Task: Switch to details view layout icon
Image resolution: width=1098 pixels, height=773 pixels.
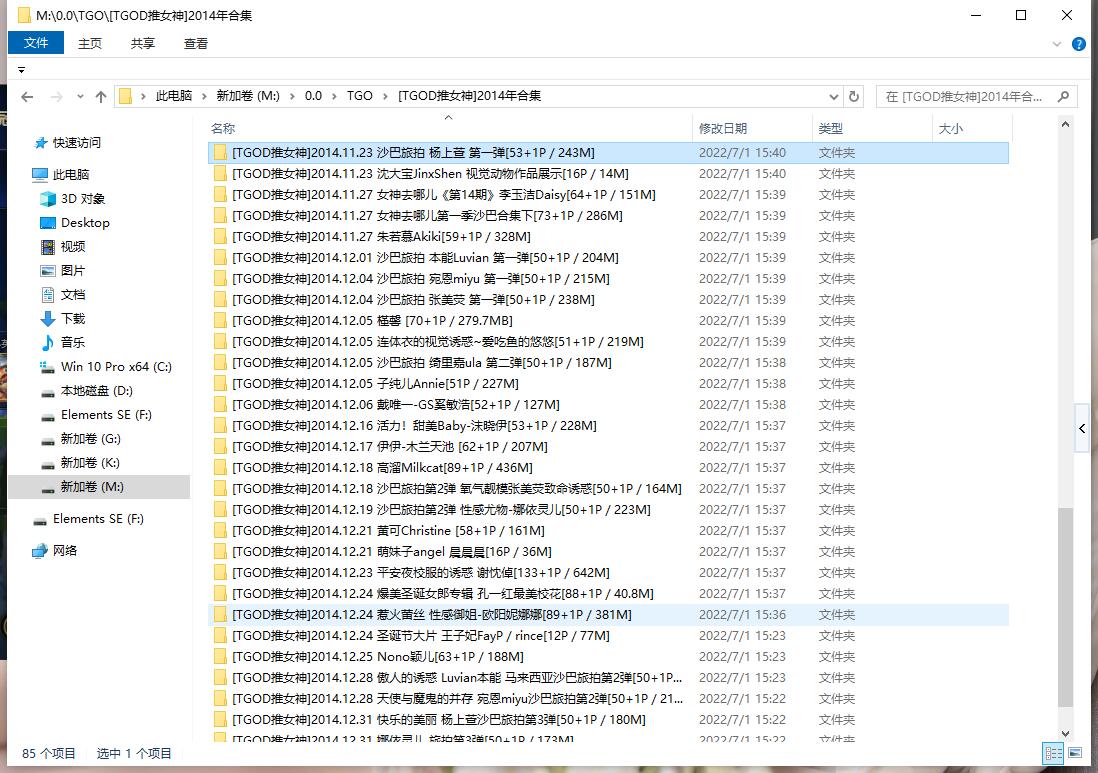Action: 1053,753
